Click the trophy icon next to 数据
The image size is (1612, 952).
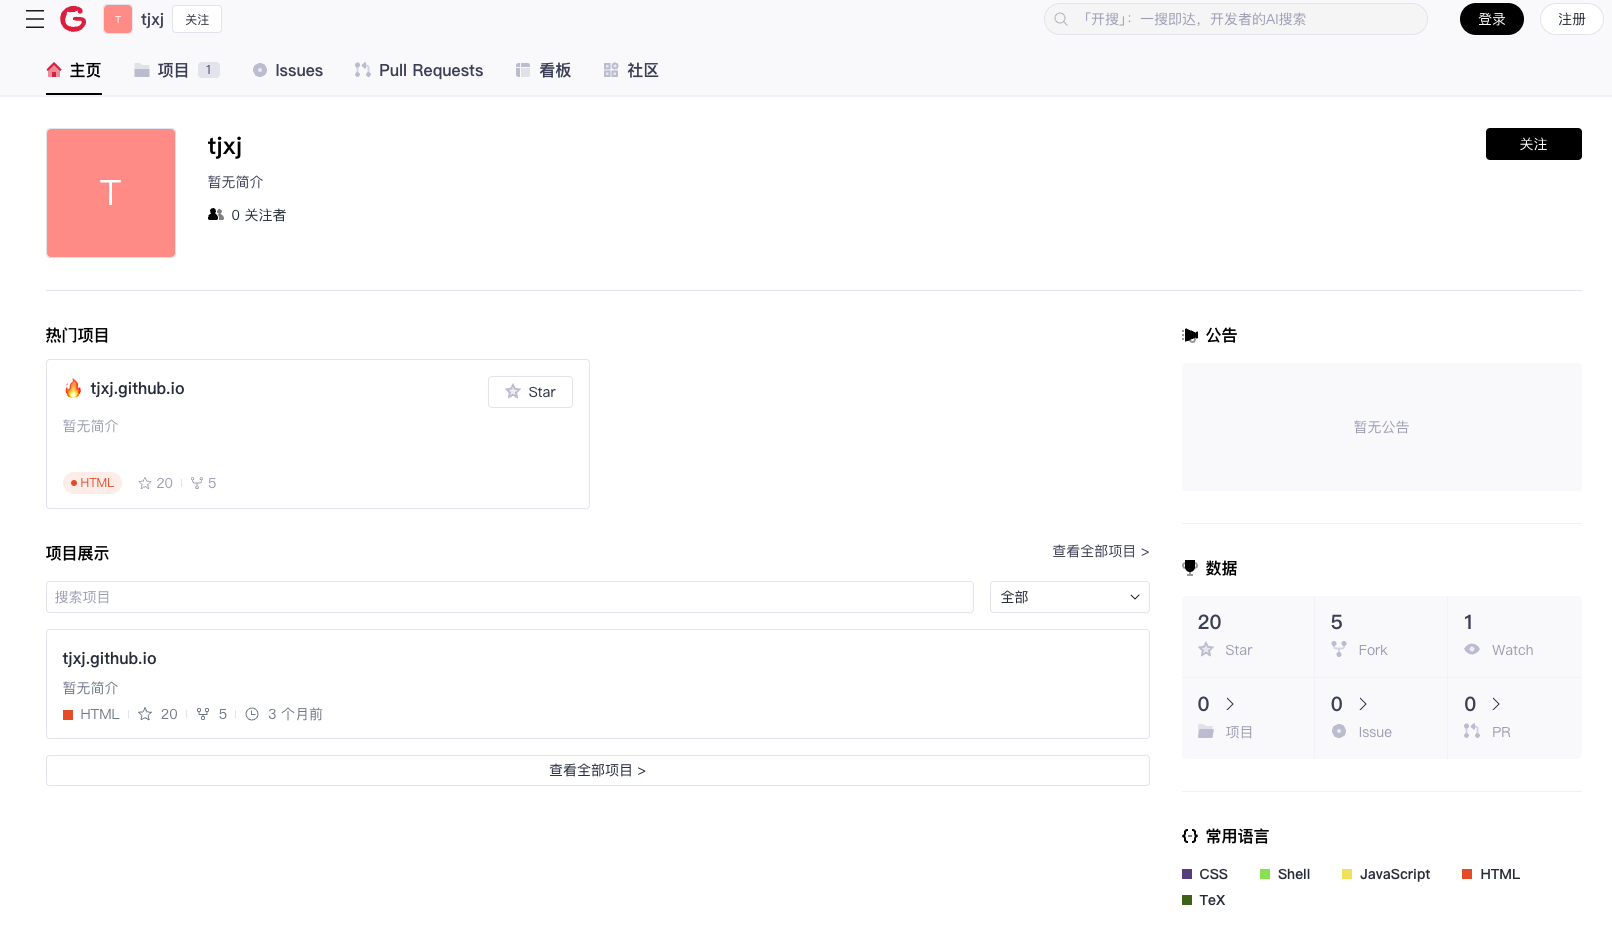pyautogui.click(x=1190, y=568)
